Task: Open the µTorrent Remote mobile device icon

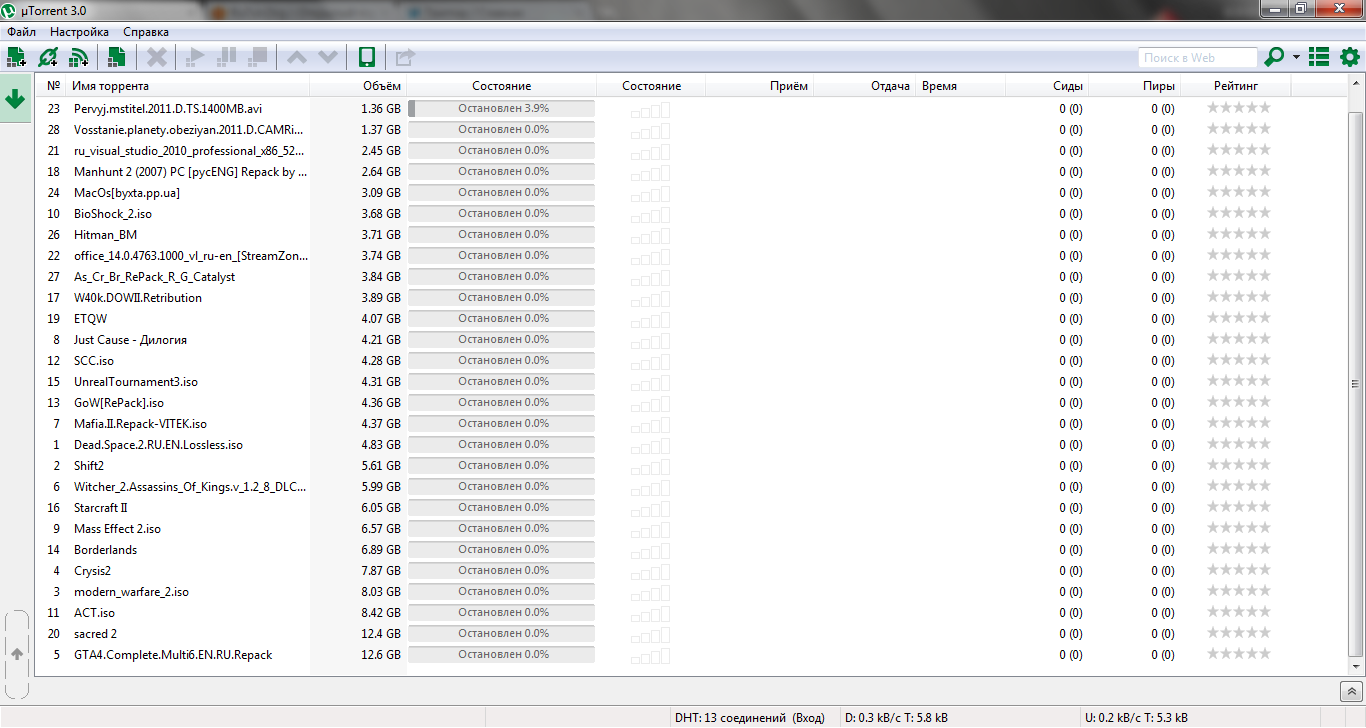Action: [367, 57]
